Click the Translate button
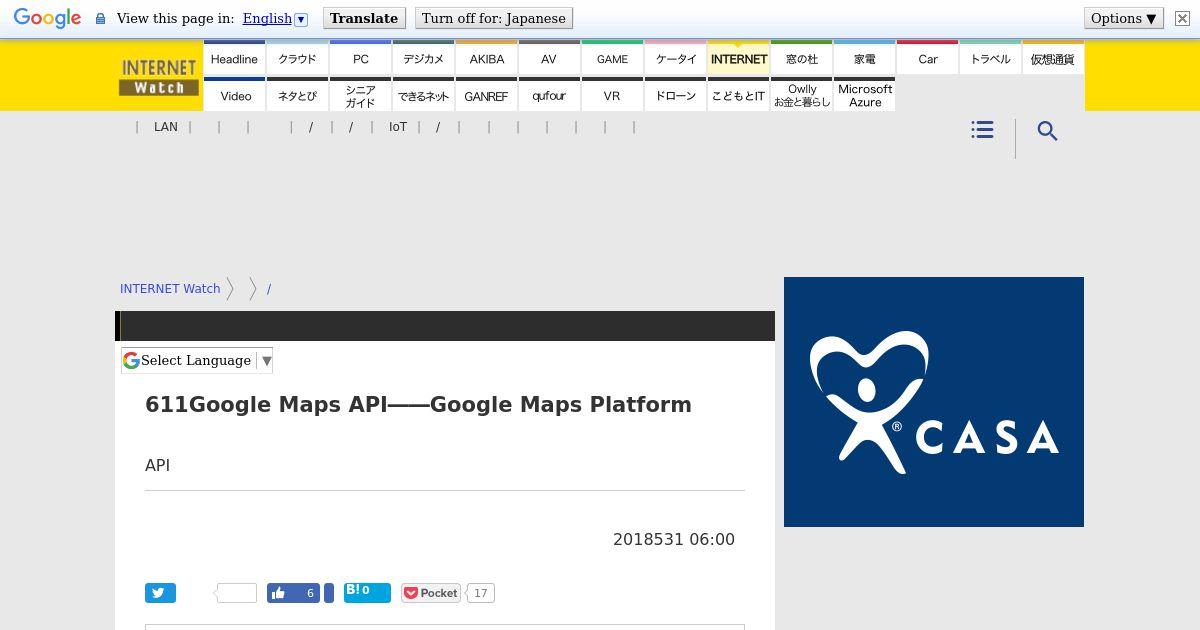This screenshot has width=1200, height=630. [364, 18]
